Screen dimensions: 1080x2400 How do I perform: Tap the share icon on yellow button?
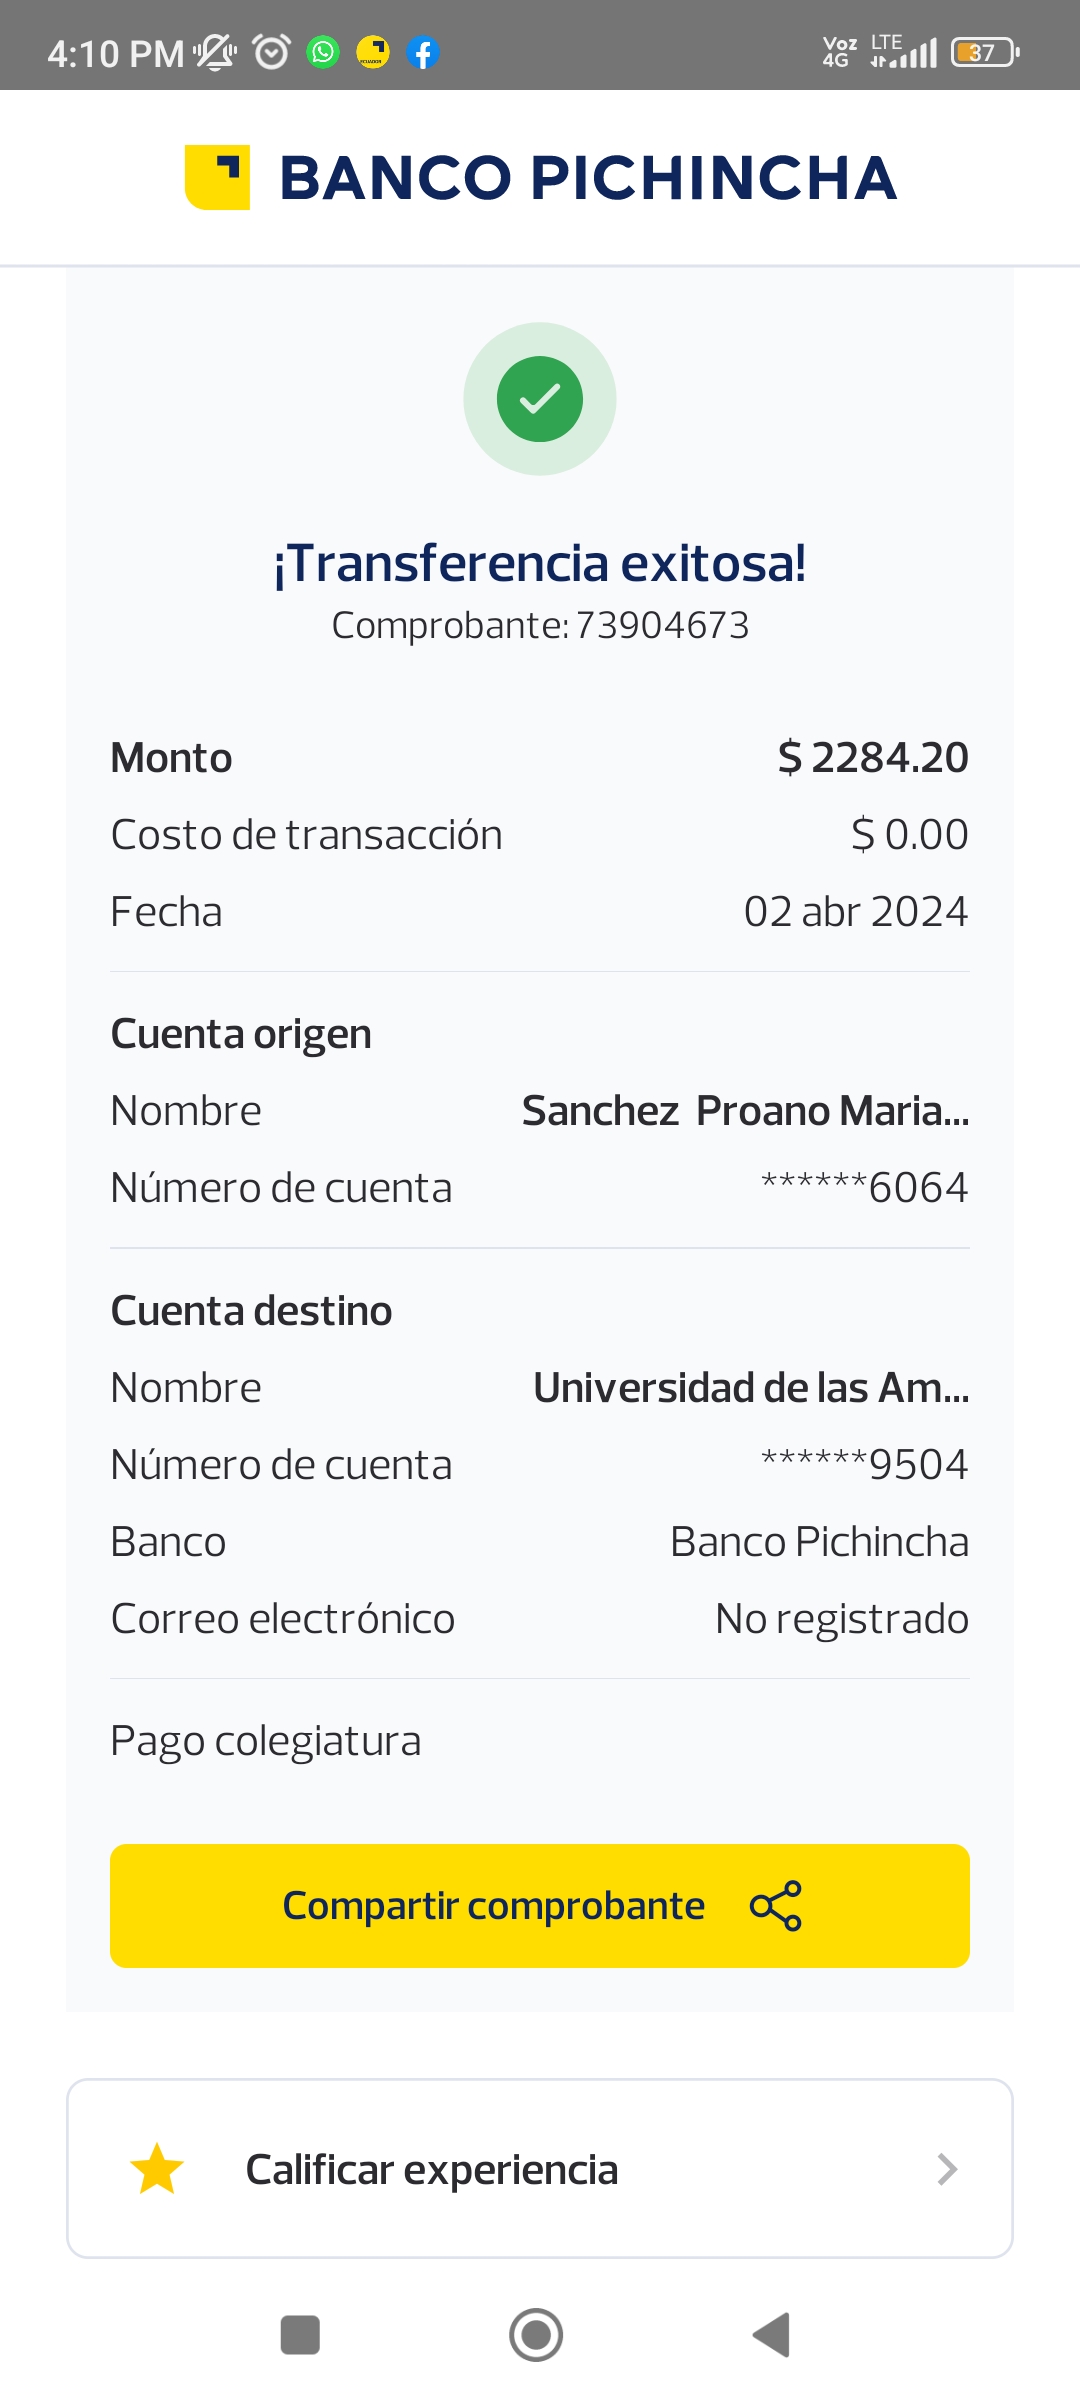pos(776,1906)
